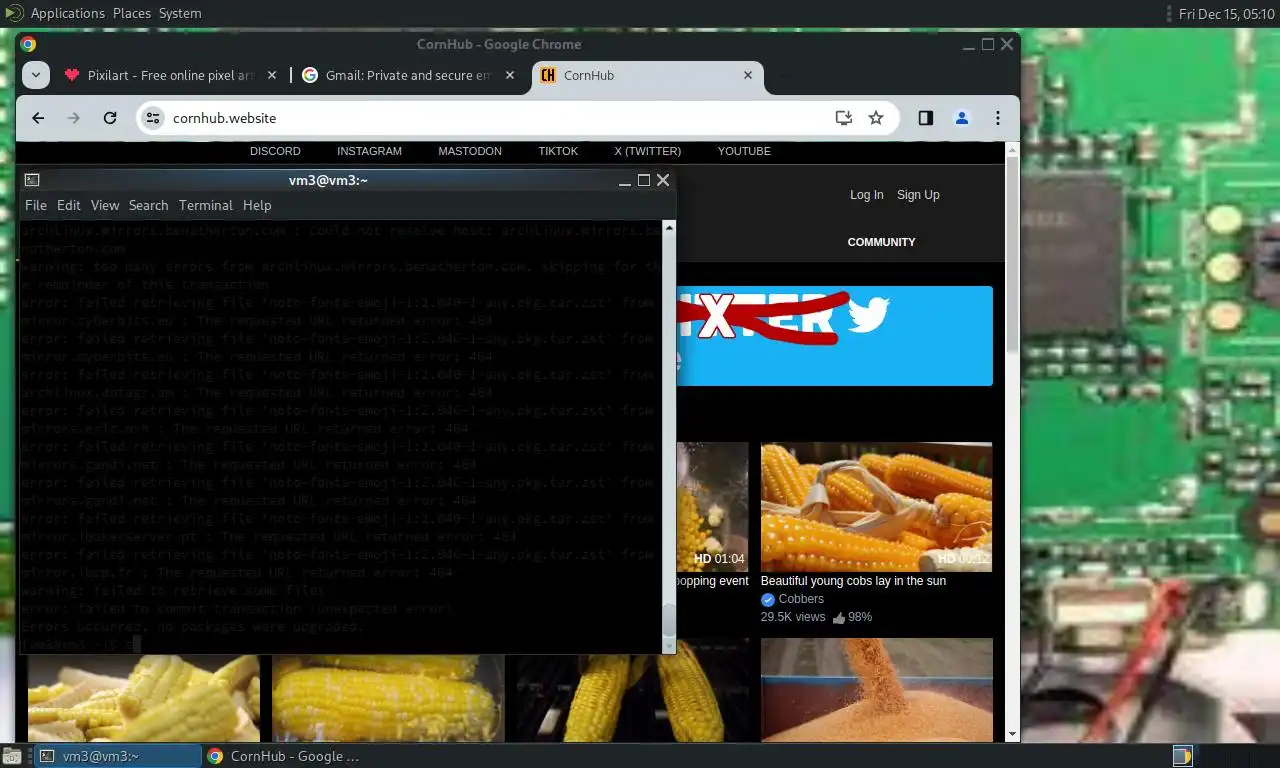The image size is (1280, 768).
Task: Expand the tab search dropdown in Chrome
Action: 36,75
